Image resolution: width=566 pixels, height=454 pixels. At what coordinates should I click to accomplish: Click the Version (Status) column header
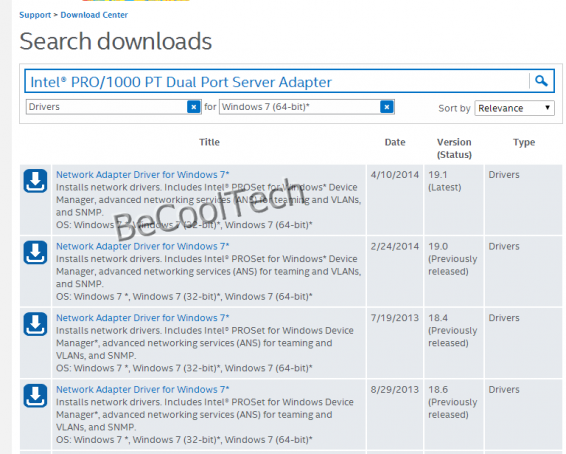coord(454,148)
